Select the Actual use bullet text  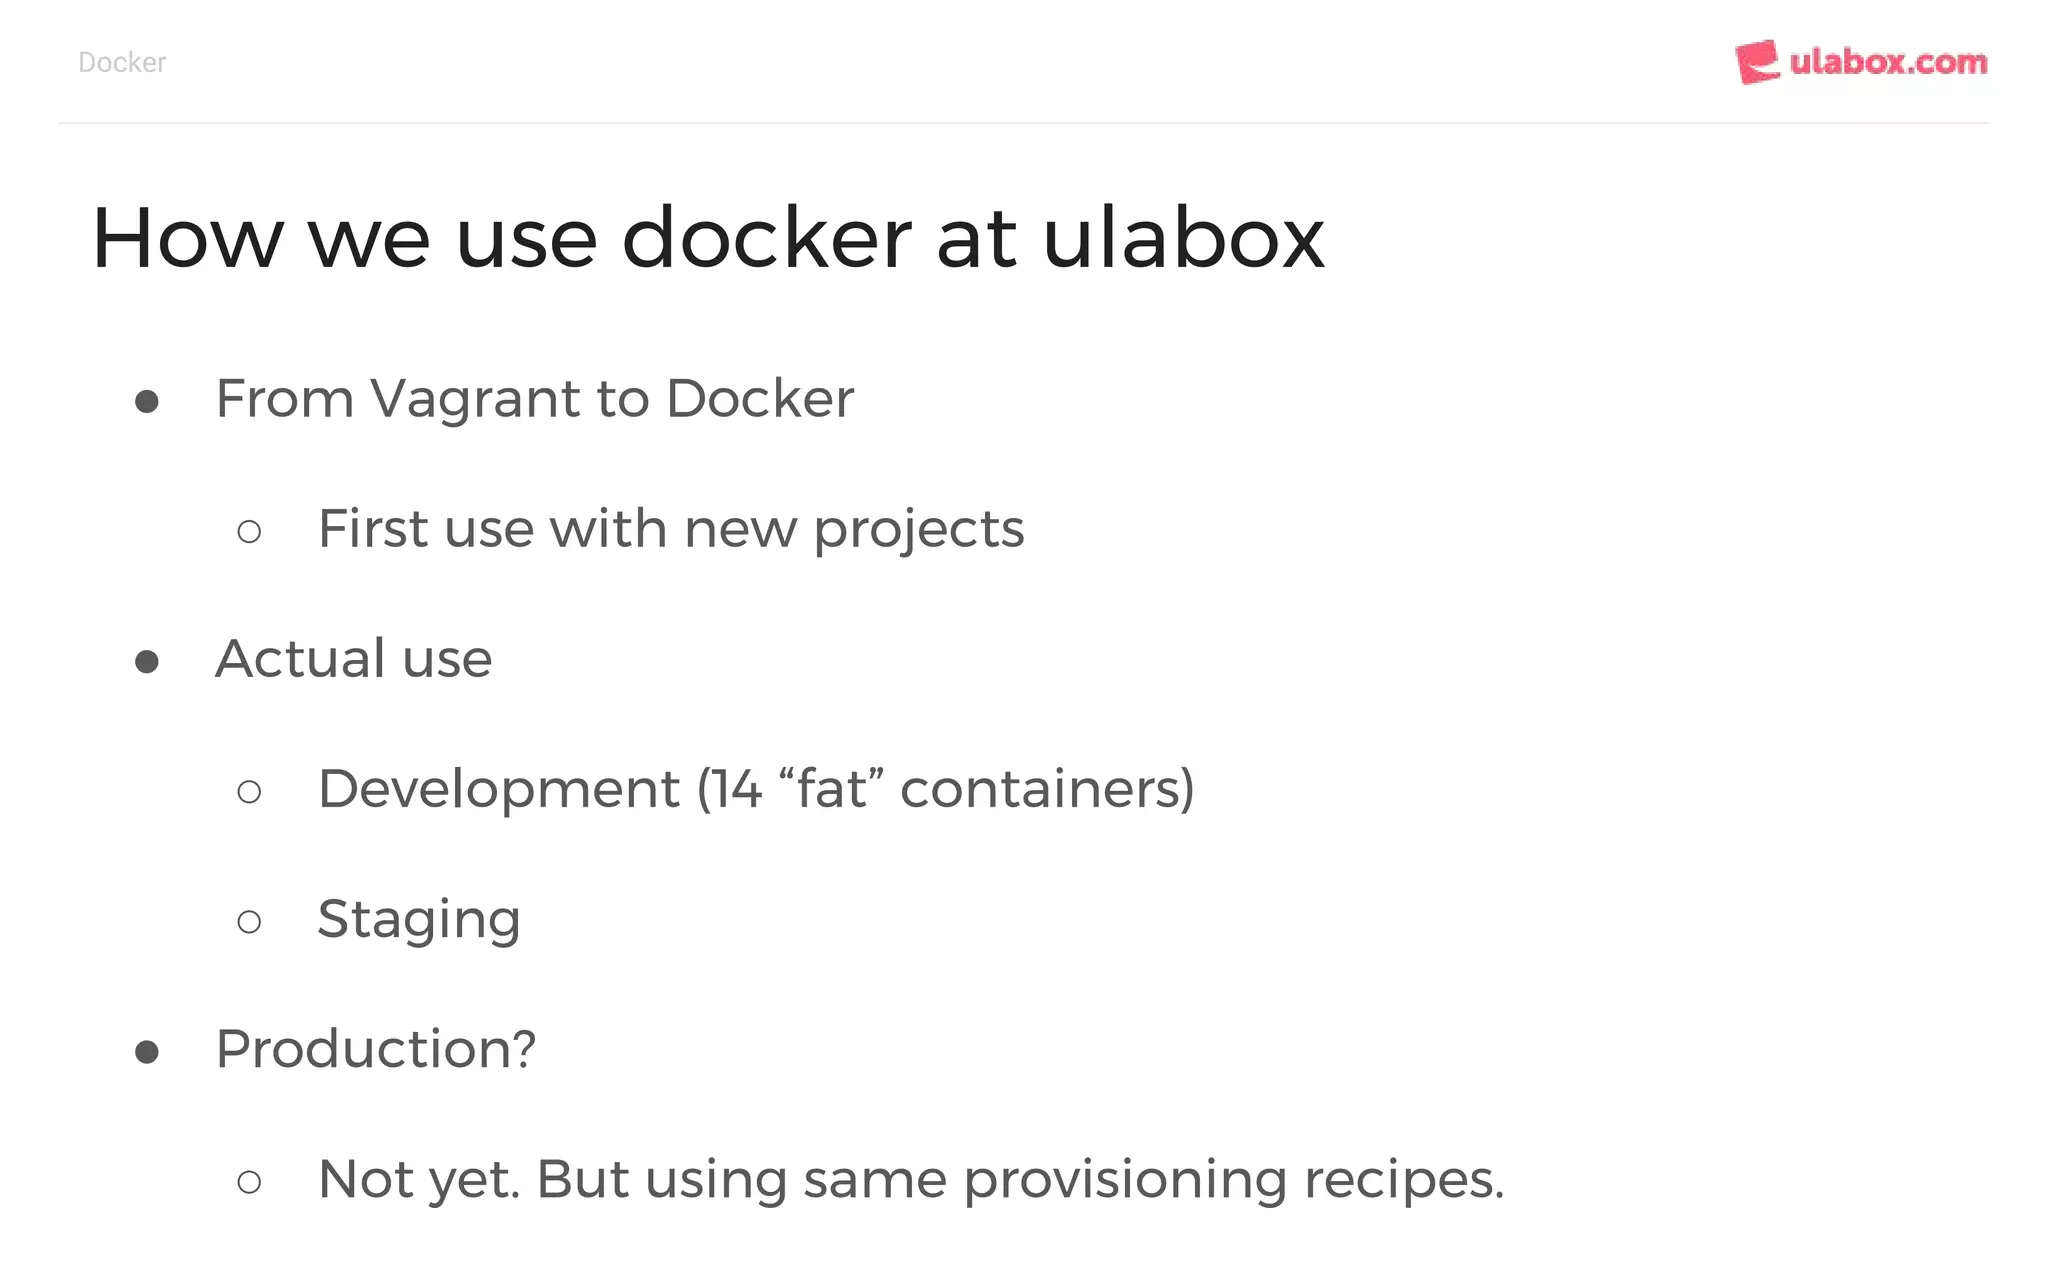[353, 659]
